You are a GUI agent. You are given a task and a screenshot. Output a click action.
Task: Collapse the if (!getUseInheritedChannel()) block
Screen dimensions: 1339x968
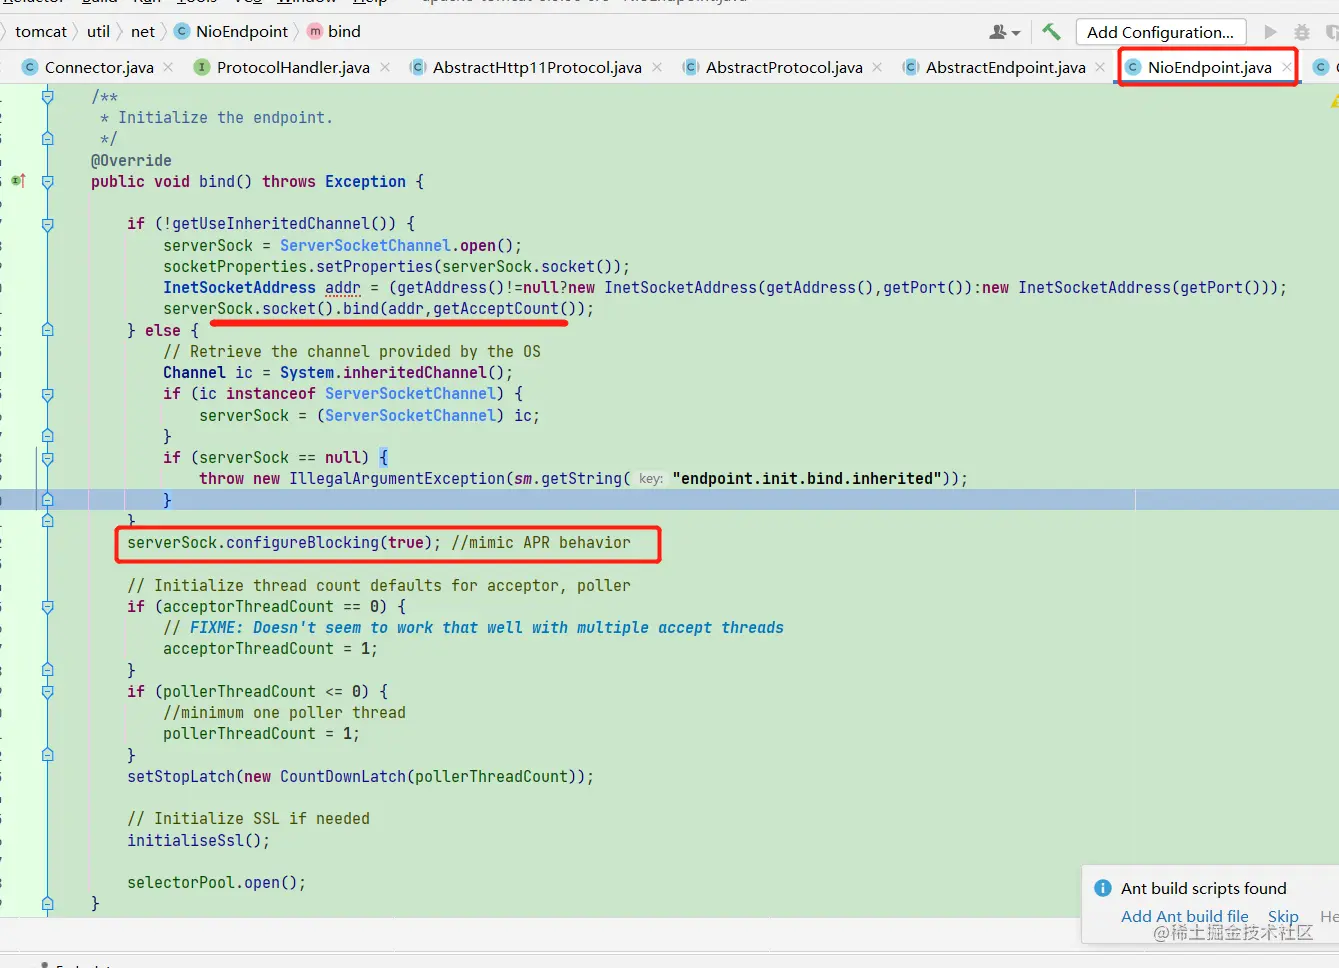click(x=47, y=224)
